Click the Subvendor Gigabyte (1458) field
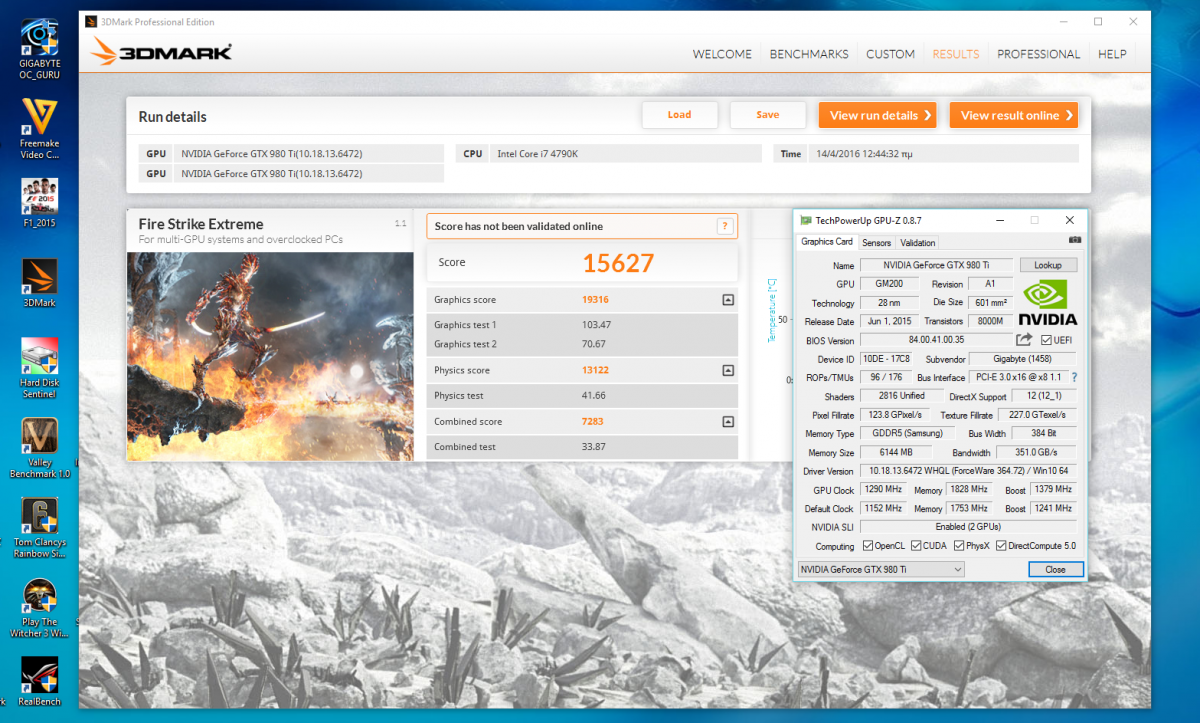Screen dimensions: 1200x723 (x=1020, y=360)
